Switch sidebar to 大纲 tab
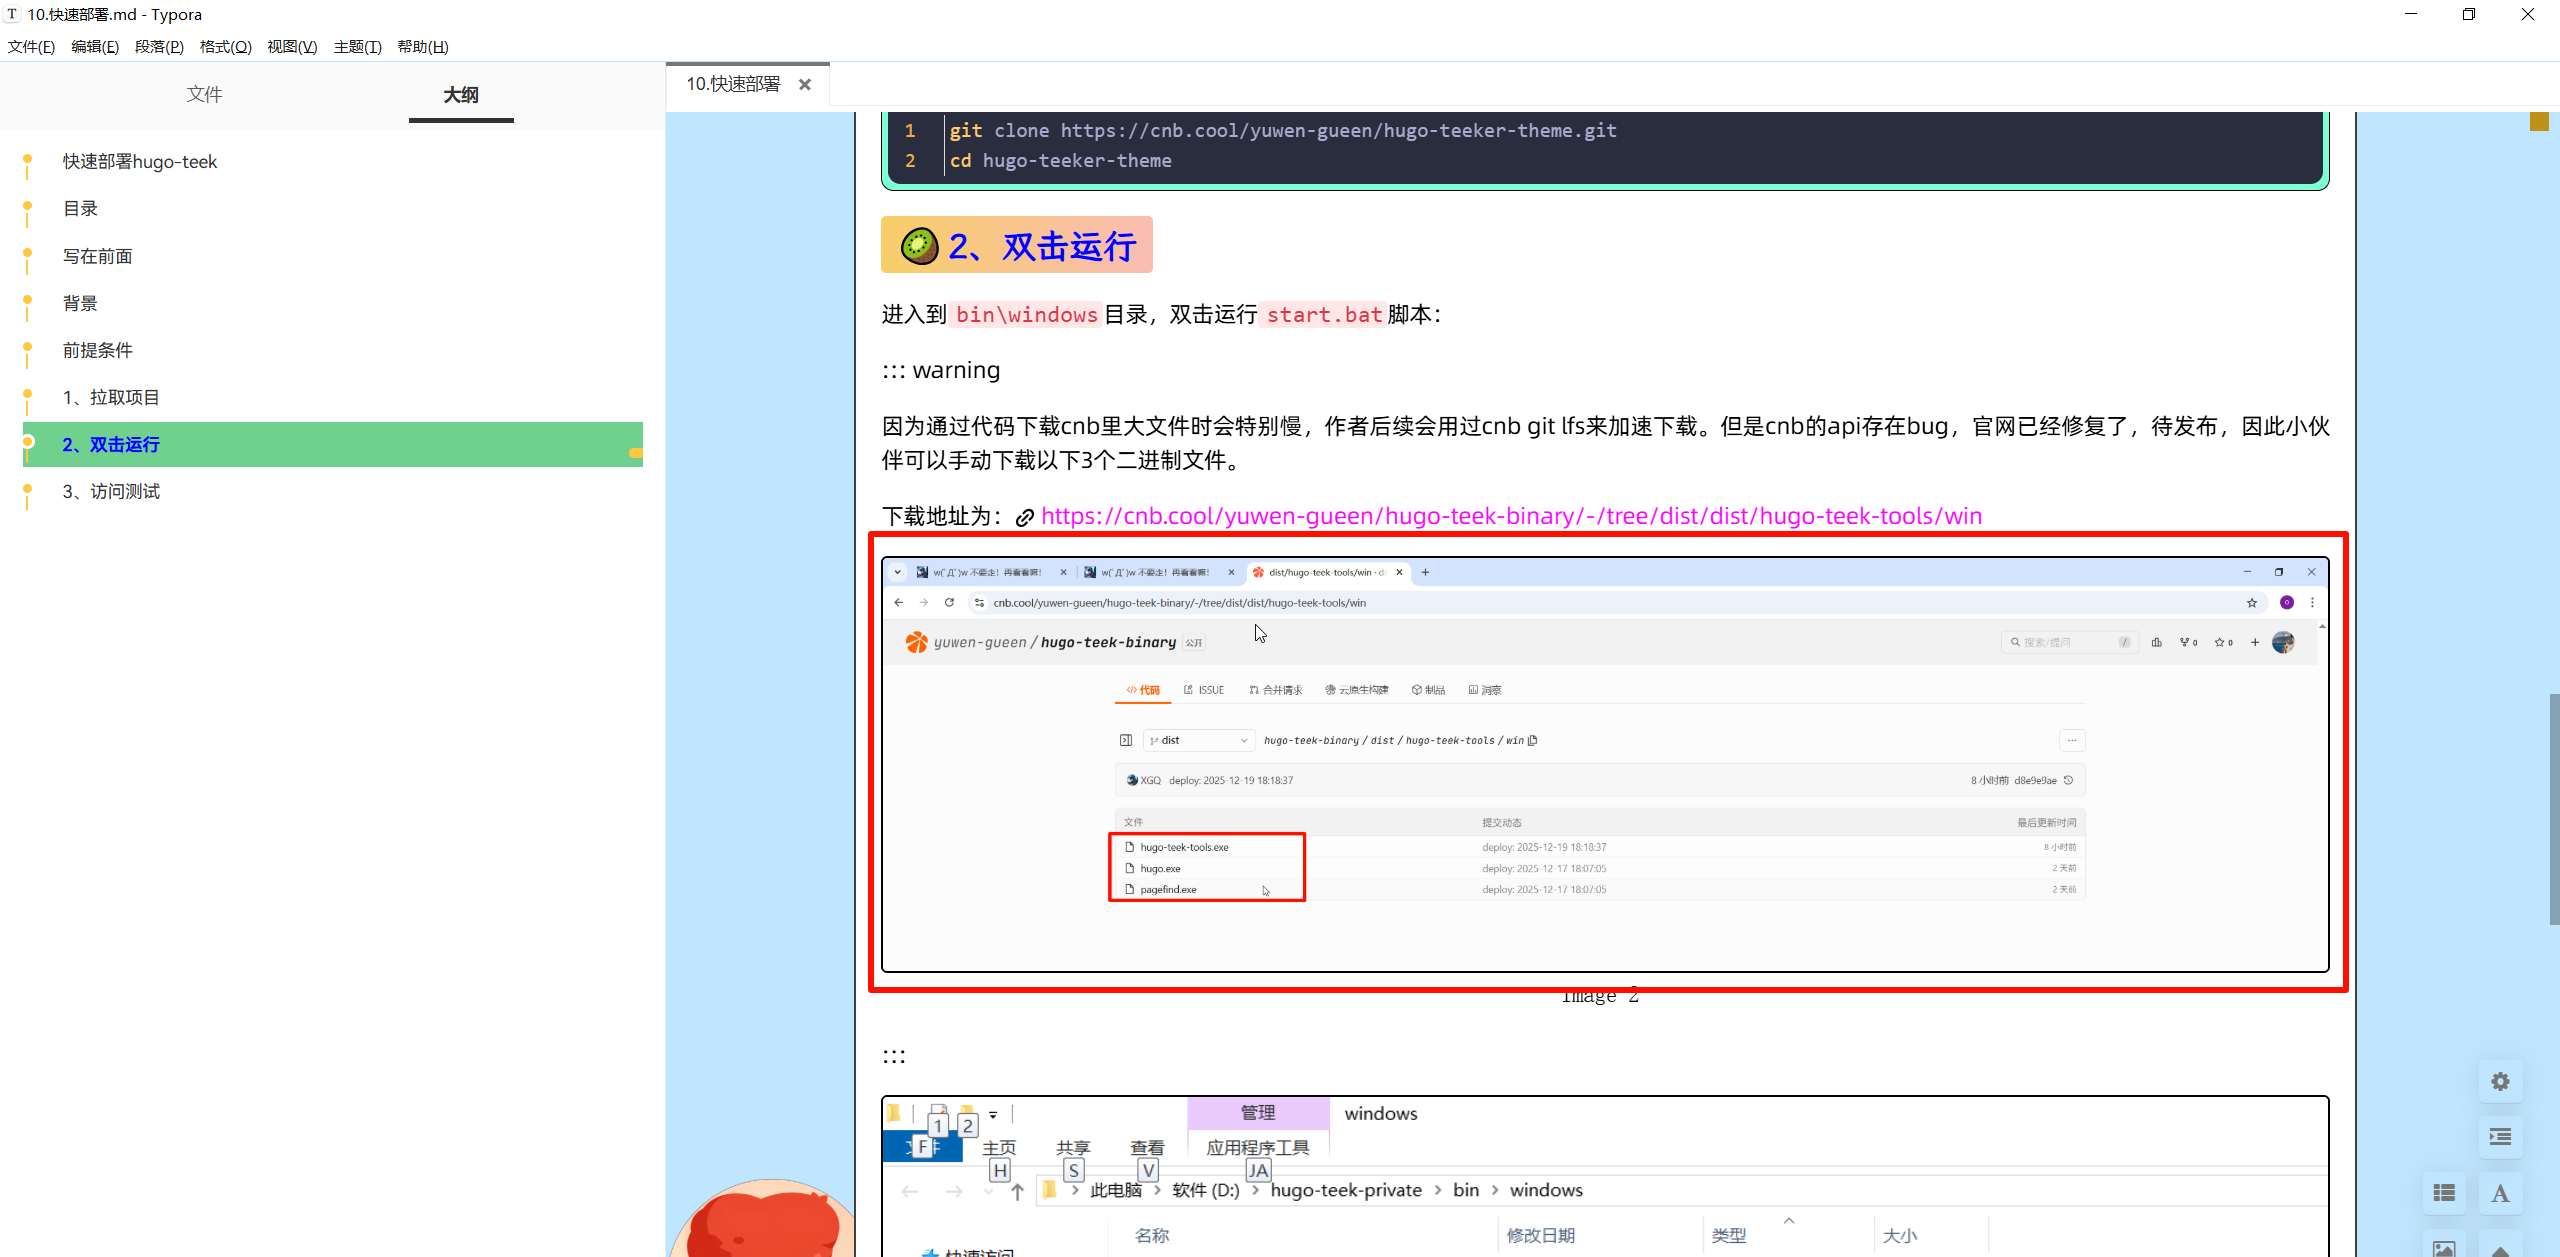This screenshot has width=2560, height=1257. (461, 95)
